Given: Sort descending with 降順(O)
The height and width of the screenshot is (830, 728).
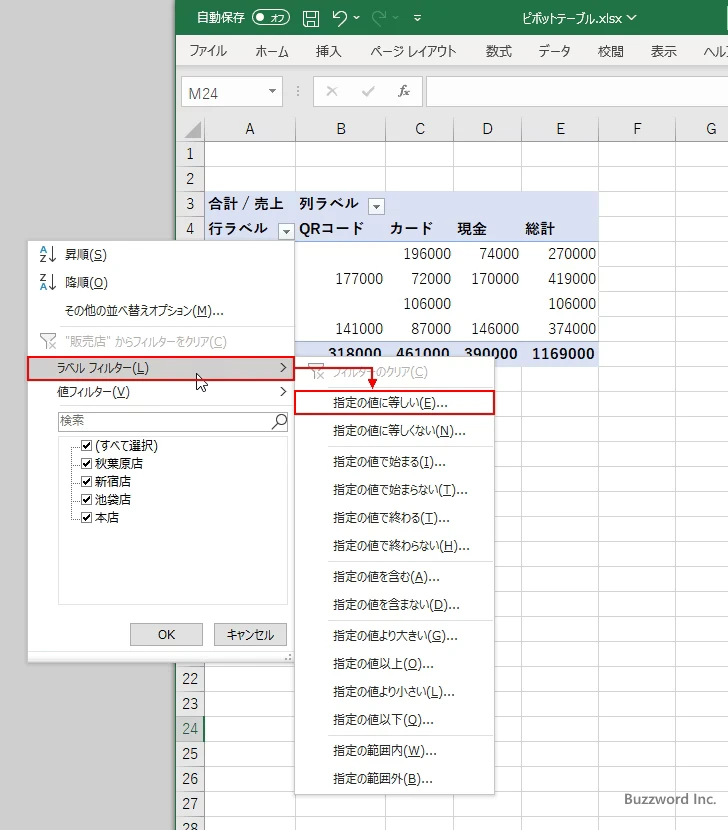Looking at the screenshot, I should coord(160,282).
